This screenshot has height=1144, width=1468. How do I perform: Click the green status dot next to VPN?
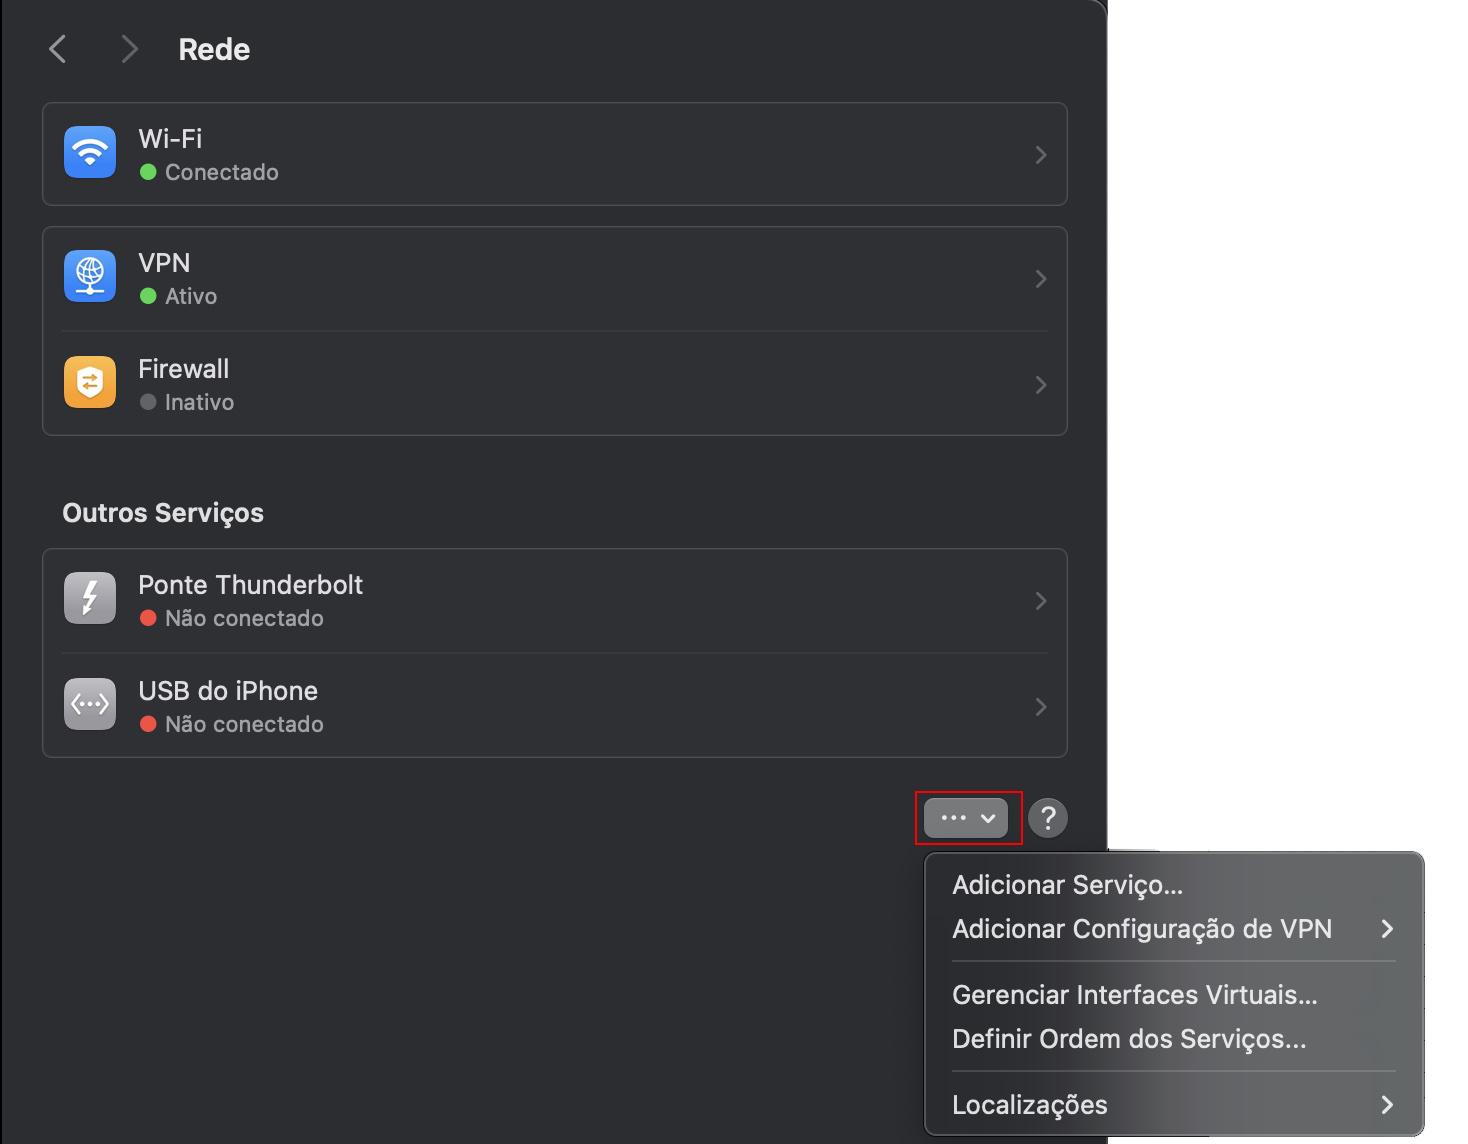pyautogui.click(x=150, y=296)
